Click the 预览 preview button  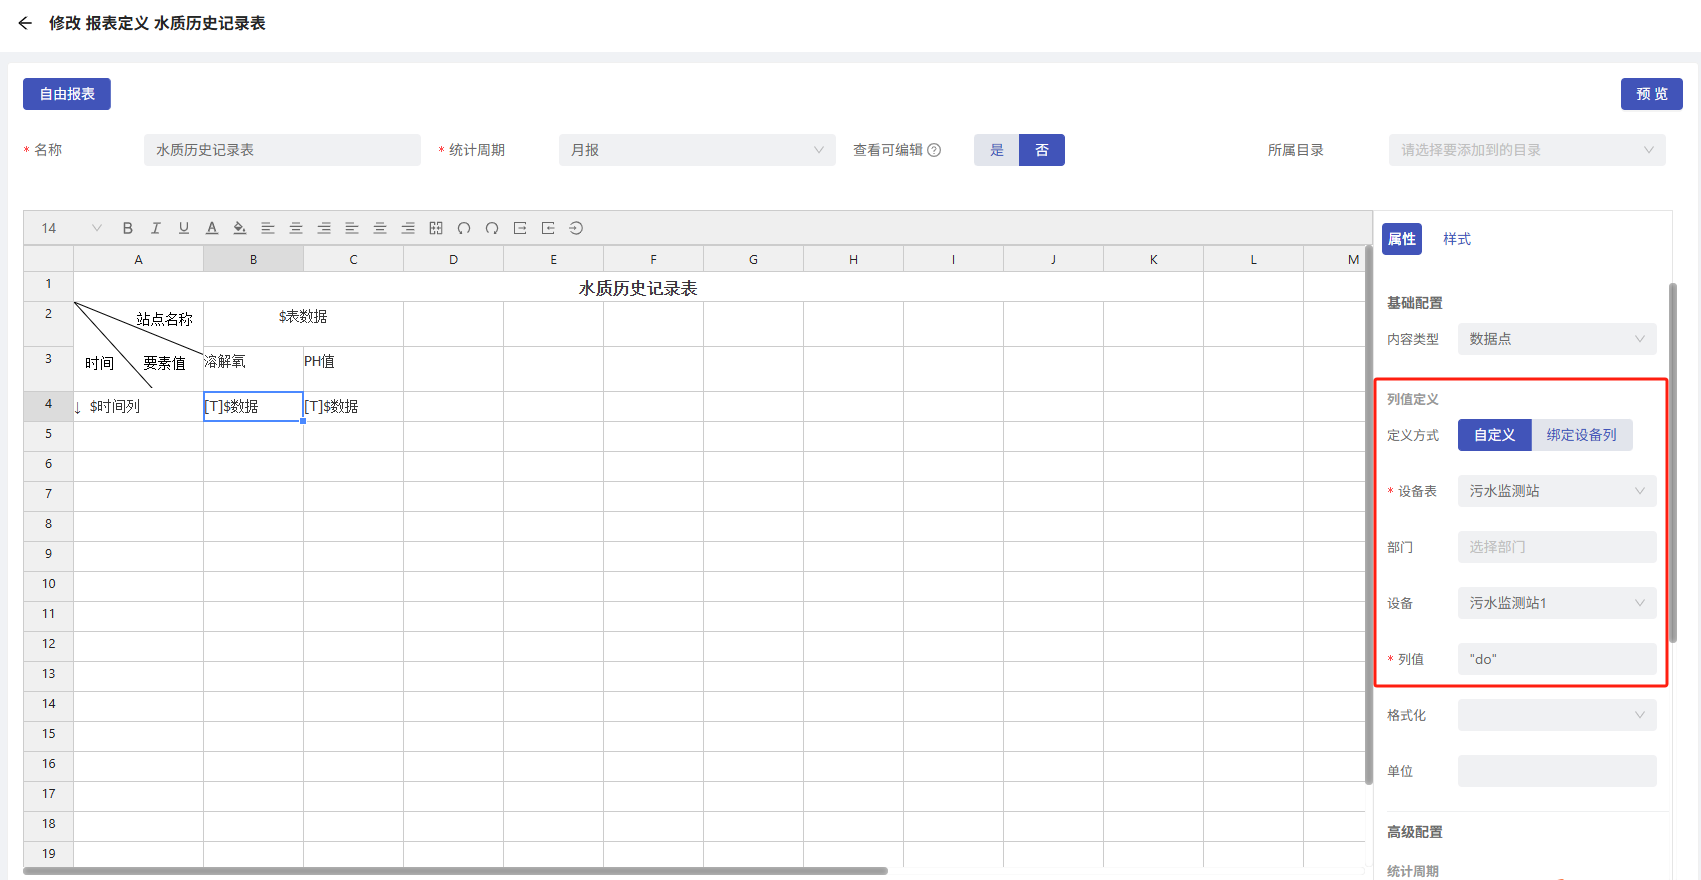coord(1652,94)
